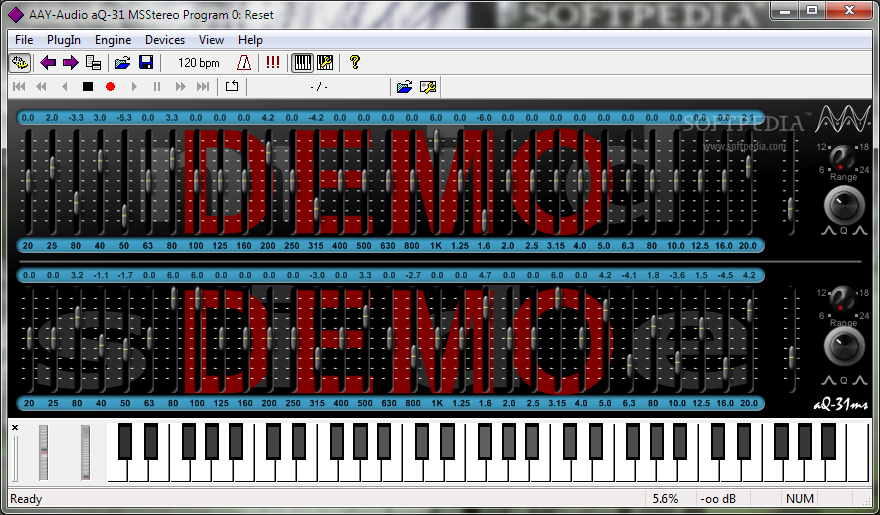Viewport: 880px width, 515px height.
Task: Click the lower narrow-Q curve icon left of Q
Action: click(x=828, y=380)
